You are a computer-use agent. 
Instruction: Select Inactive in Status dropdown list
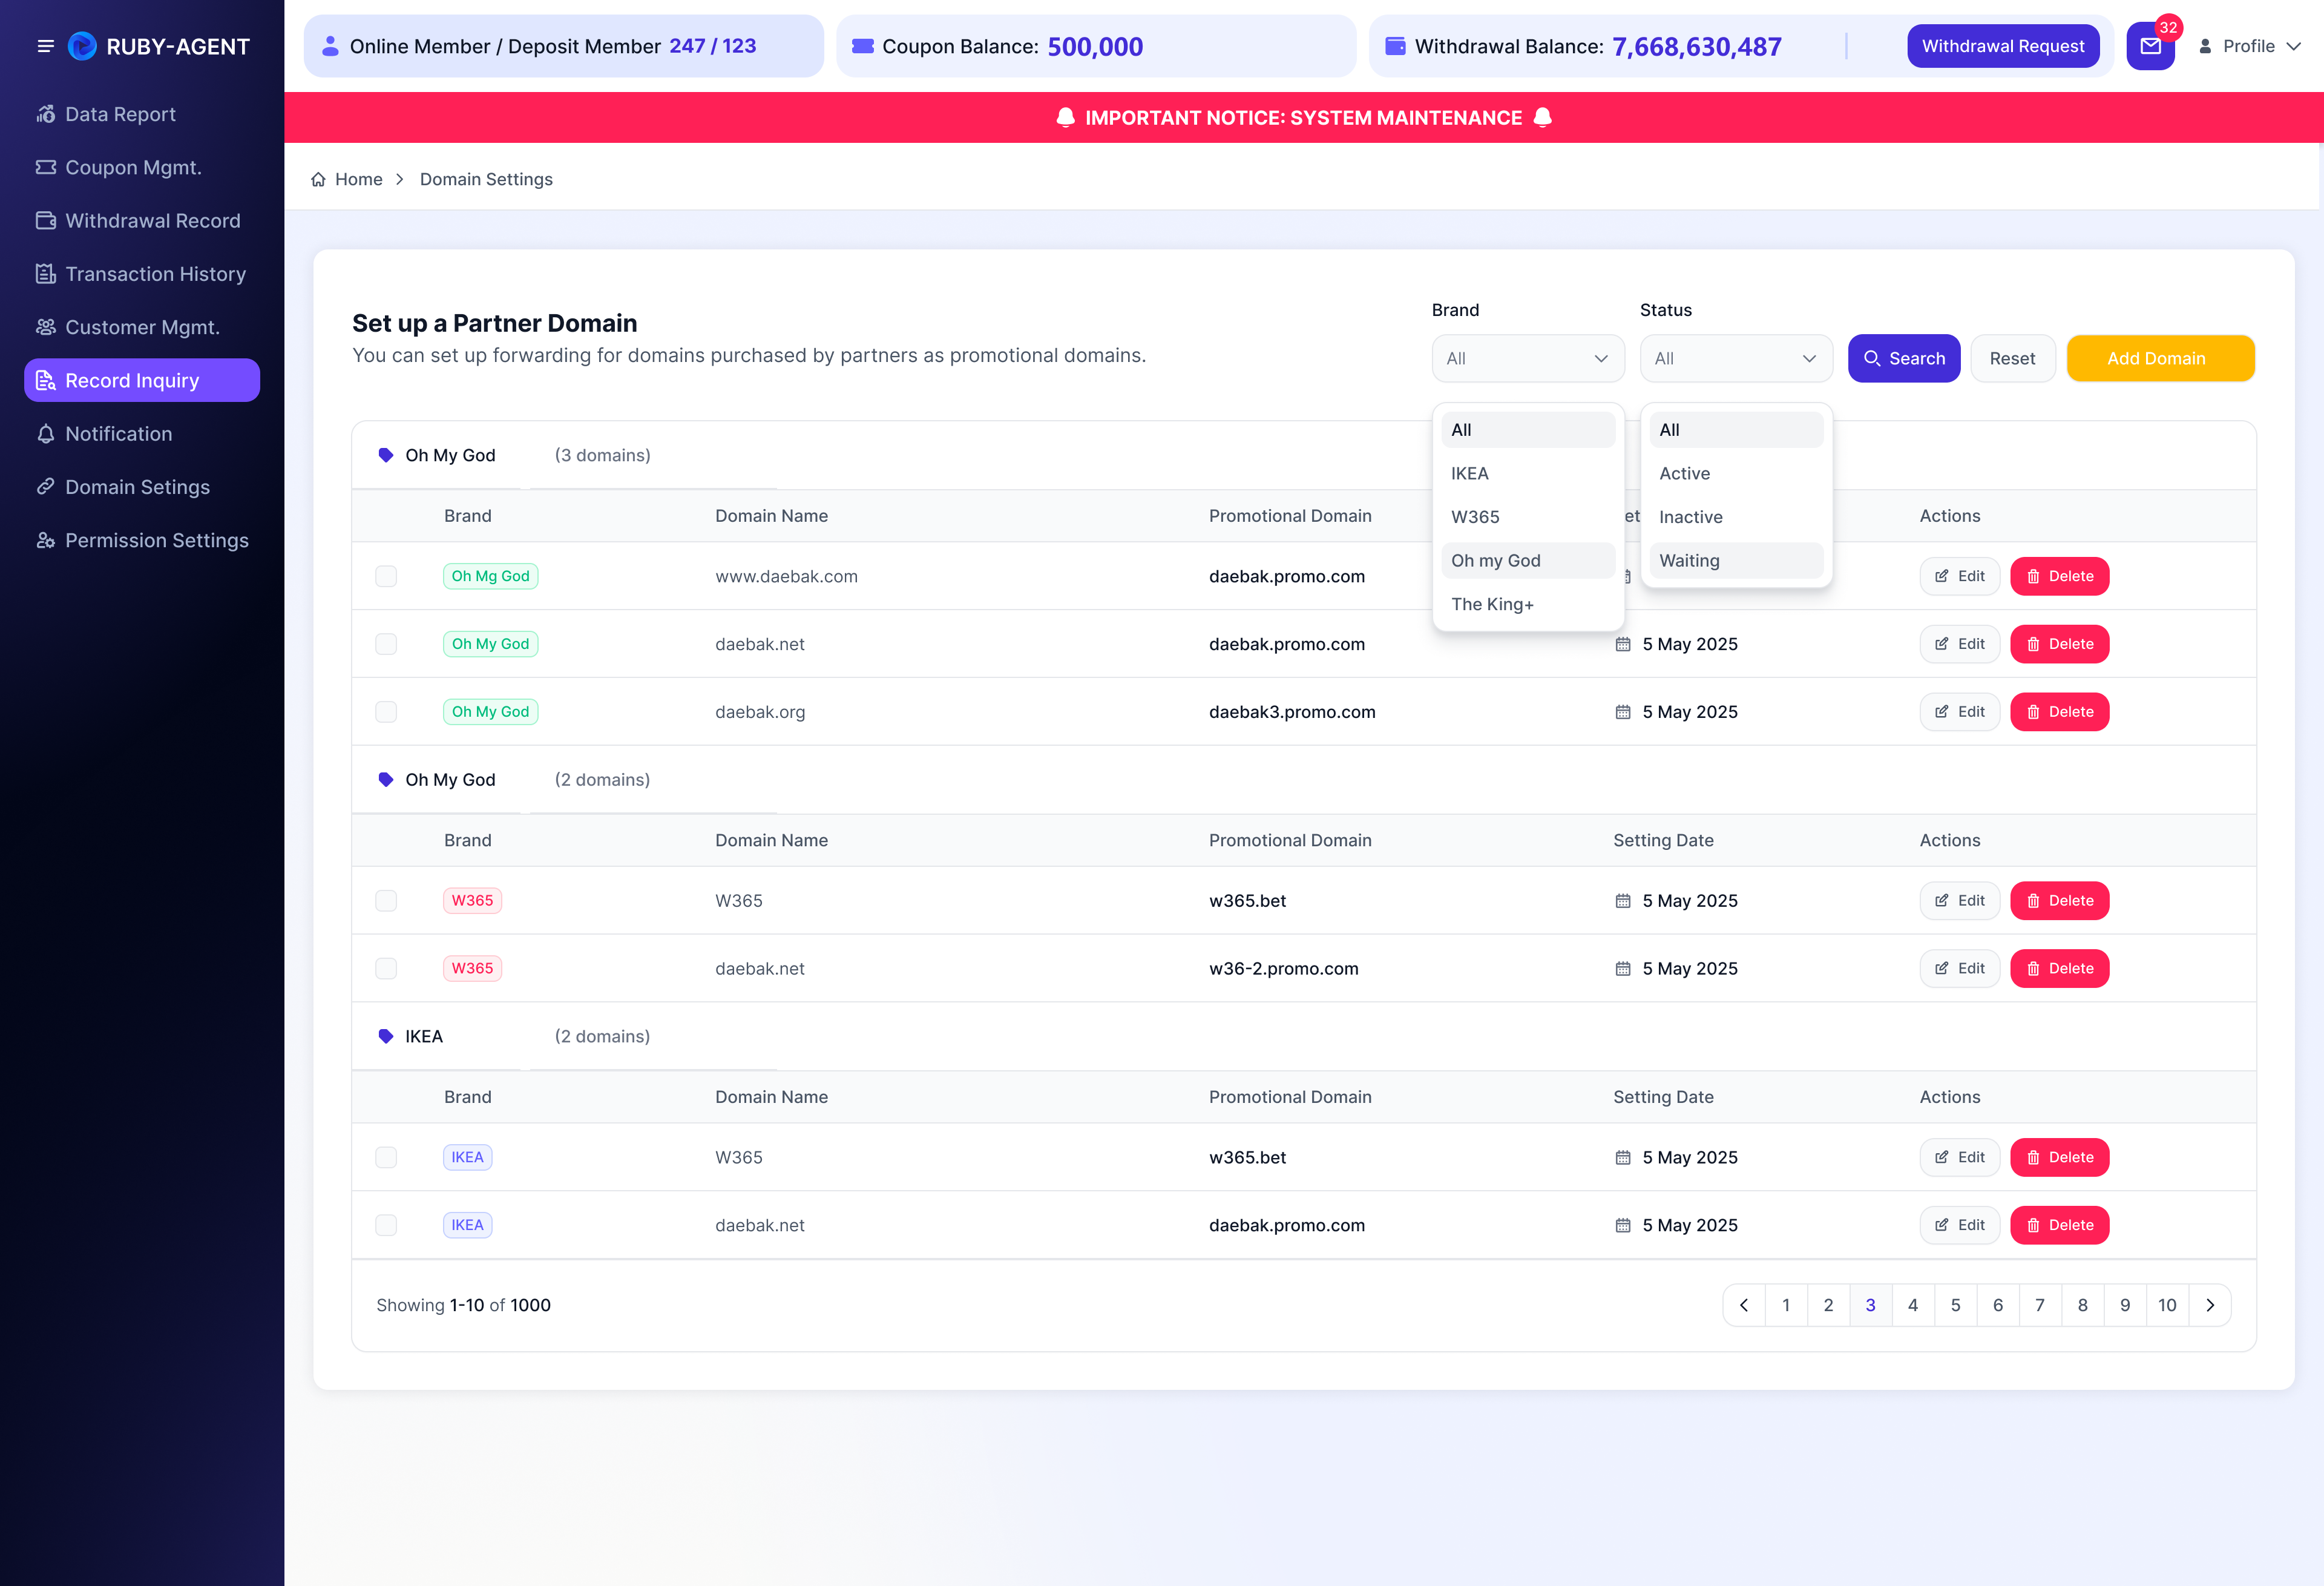coord(1735,517)
